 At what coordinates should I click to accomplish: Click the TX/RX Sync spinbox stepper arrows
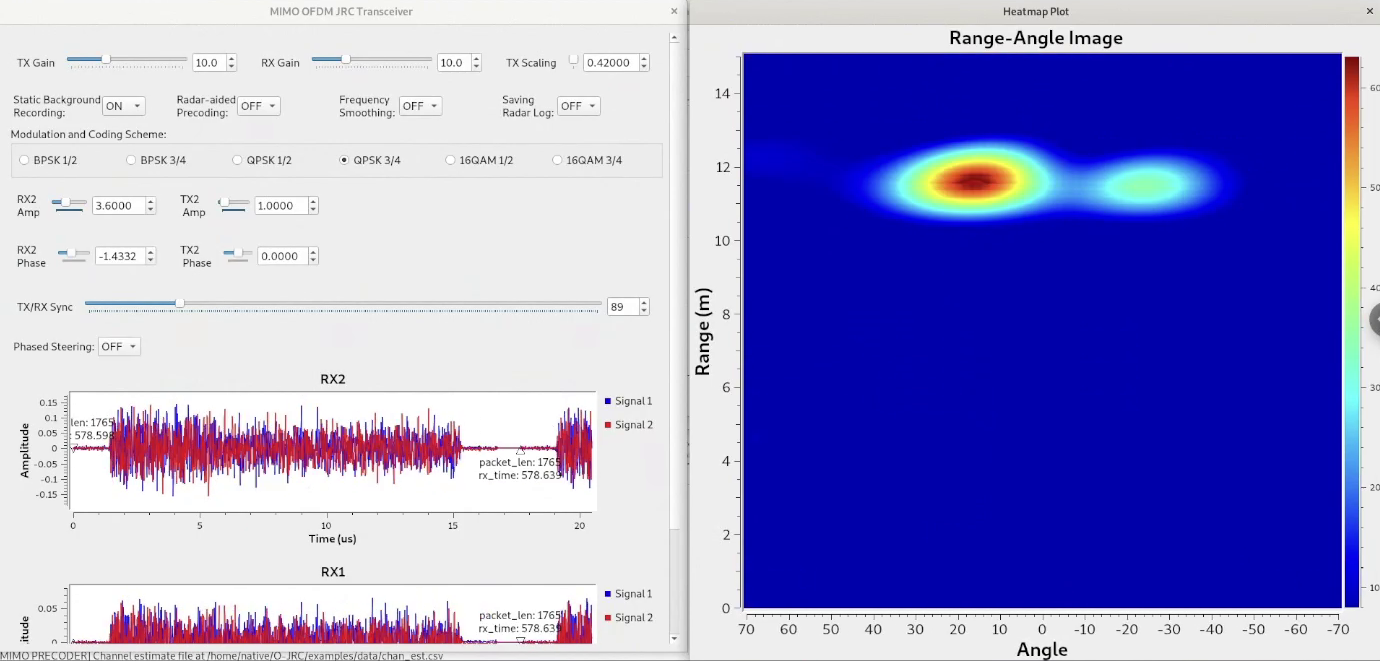coord(643,307)
